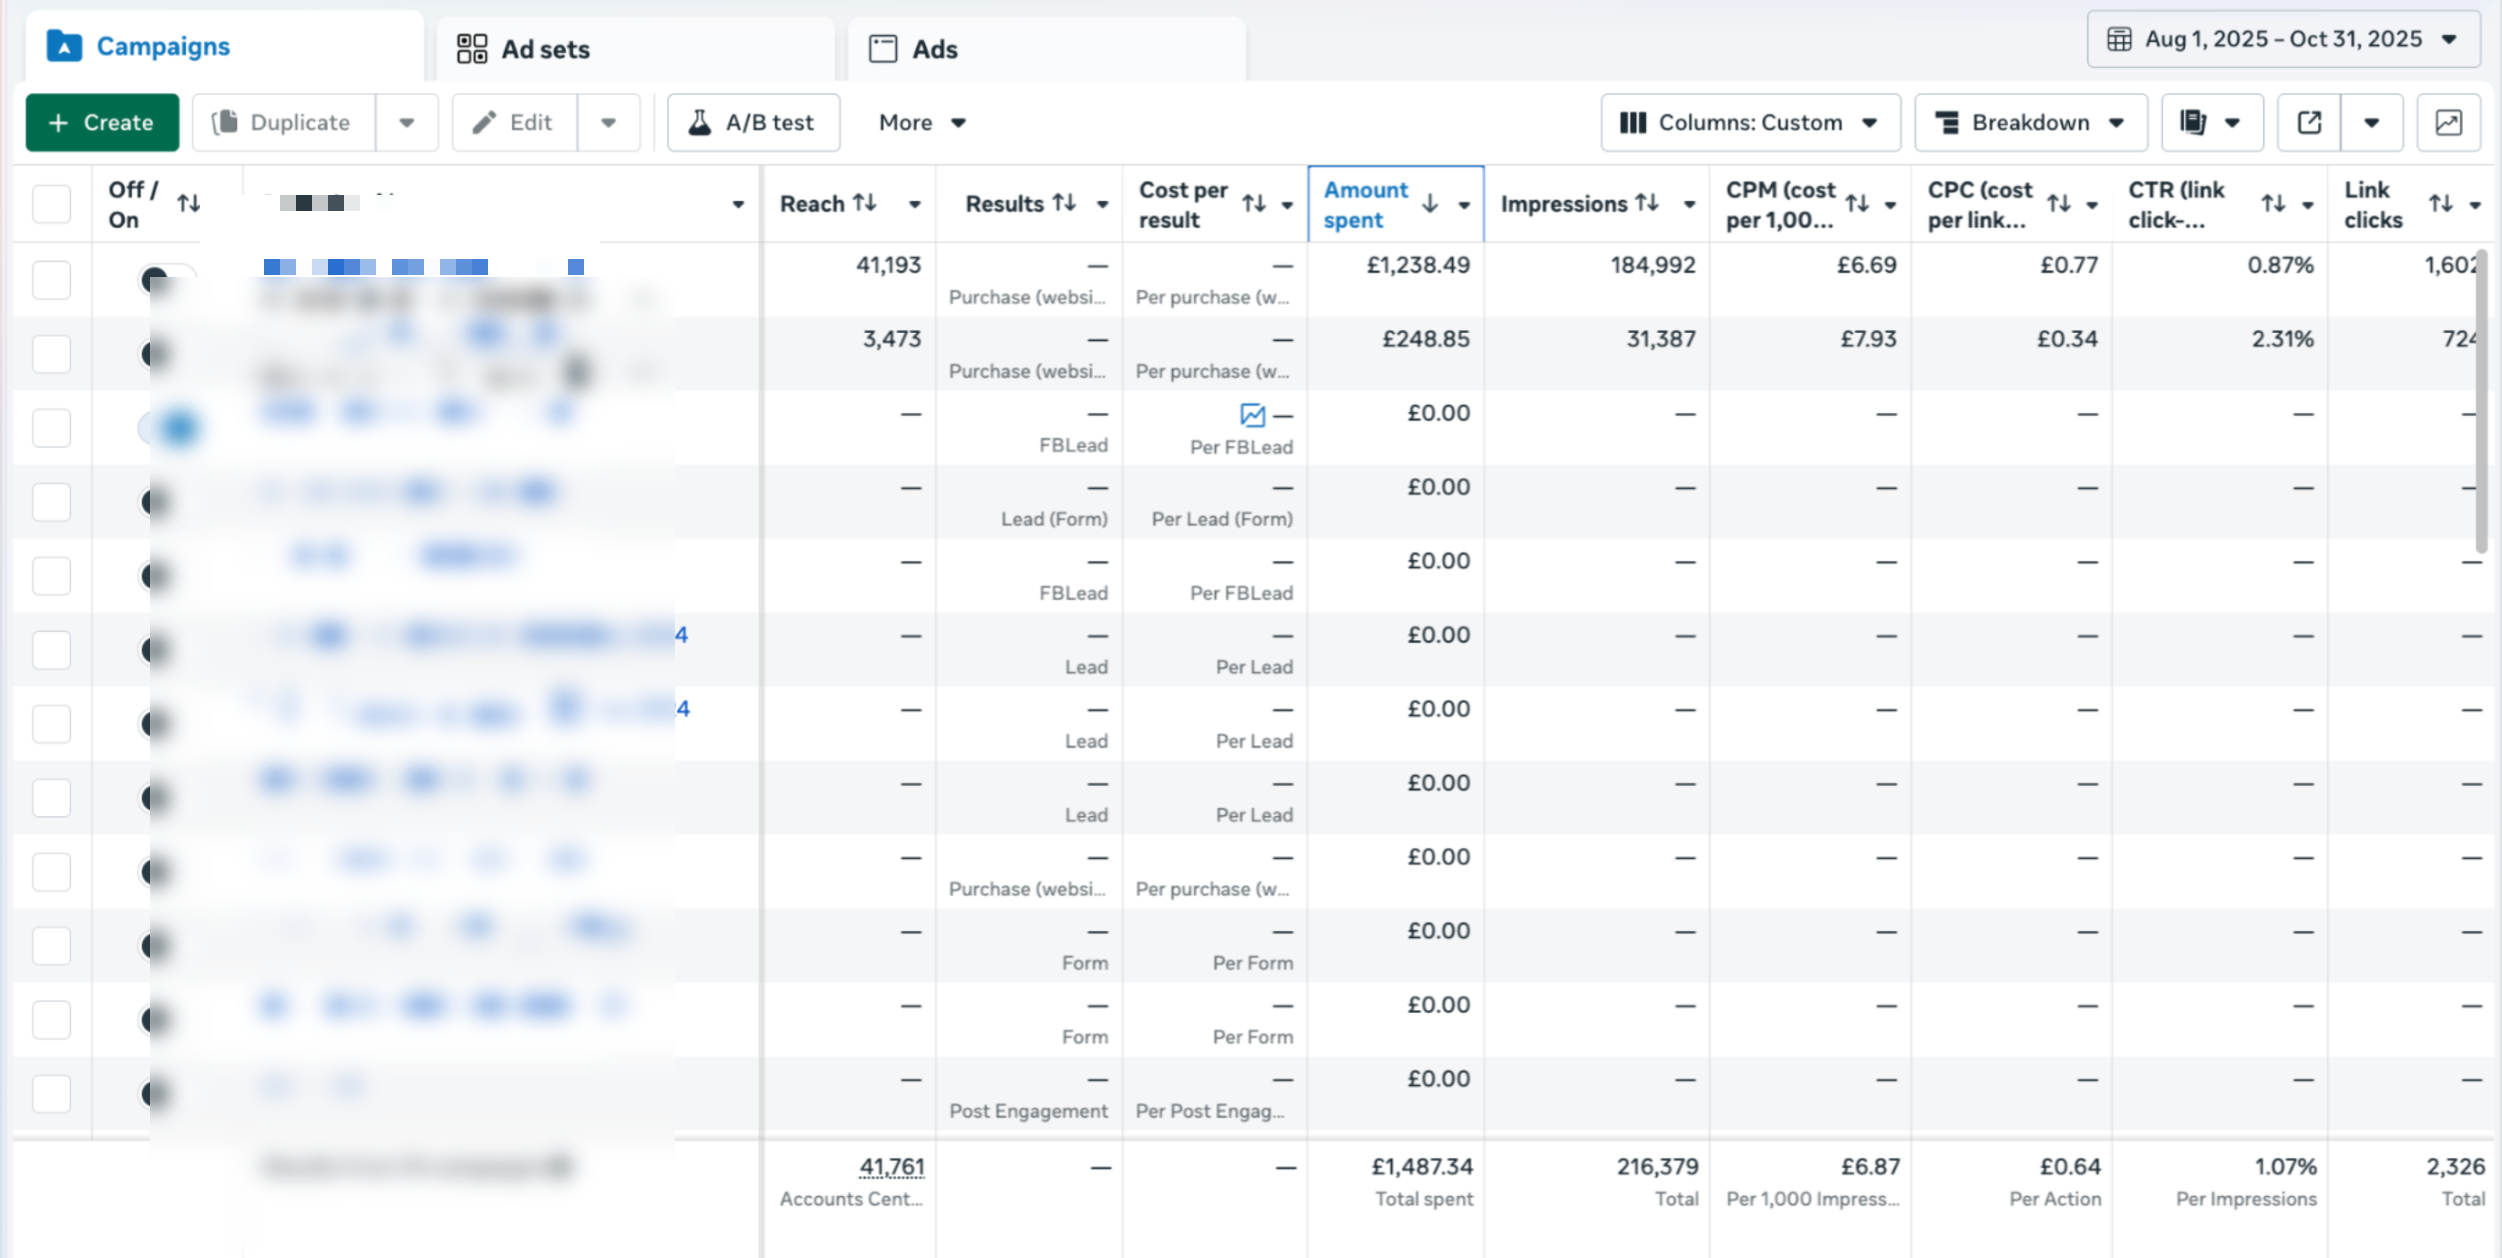The width and height of the screenshot is (2502, 1258).
Task: Click the export/share icon button
Action: [2309, 122]
